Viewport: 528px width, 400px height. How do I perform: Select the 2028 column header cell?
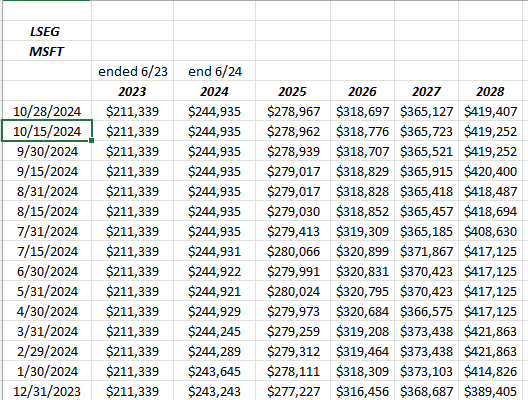pos(490,91)
